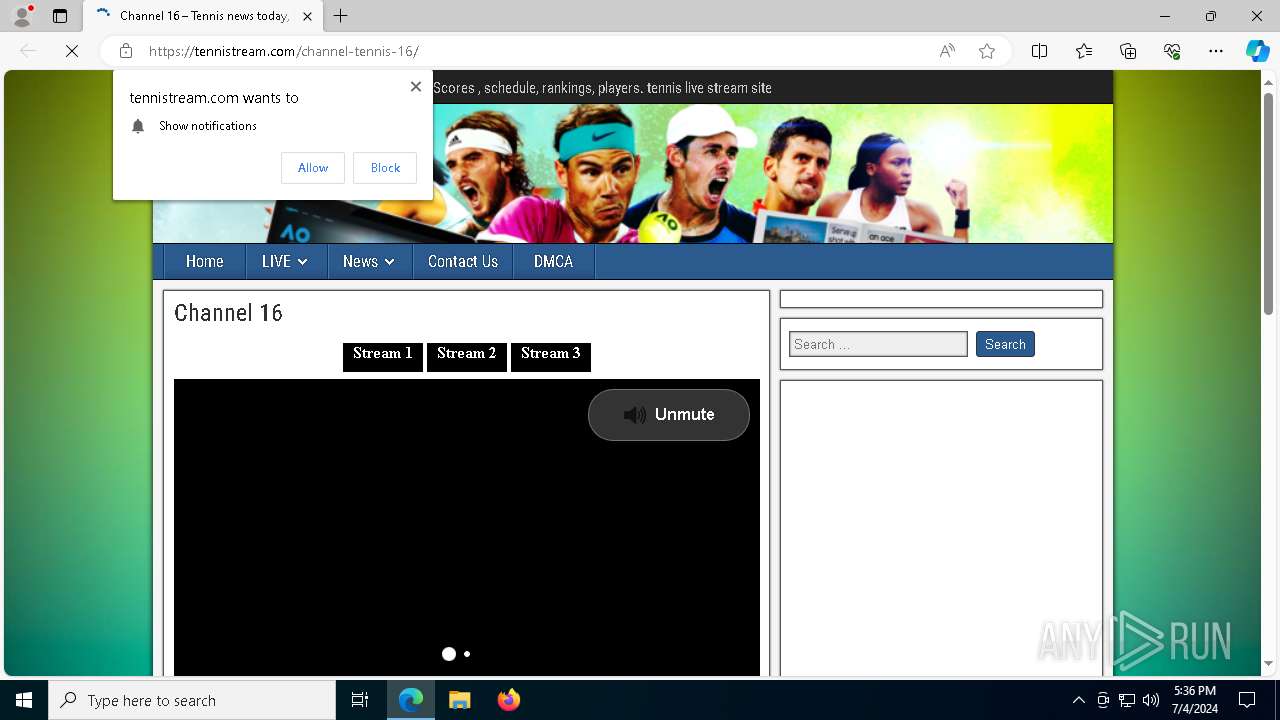
Task: Block notifications from tennistream.com
Action: point(385,168)
